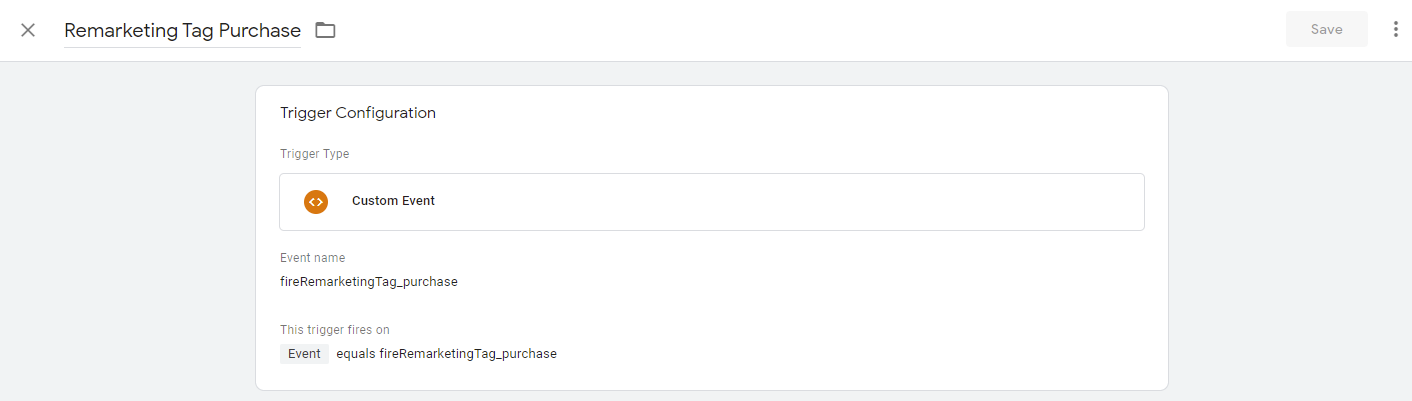1412x401 pixels.
Task: Click the Trigger Configuration heading
Action: [x=358, y=113]
